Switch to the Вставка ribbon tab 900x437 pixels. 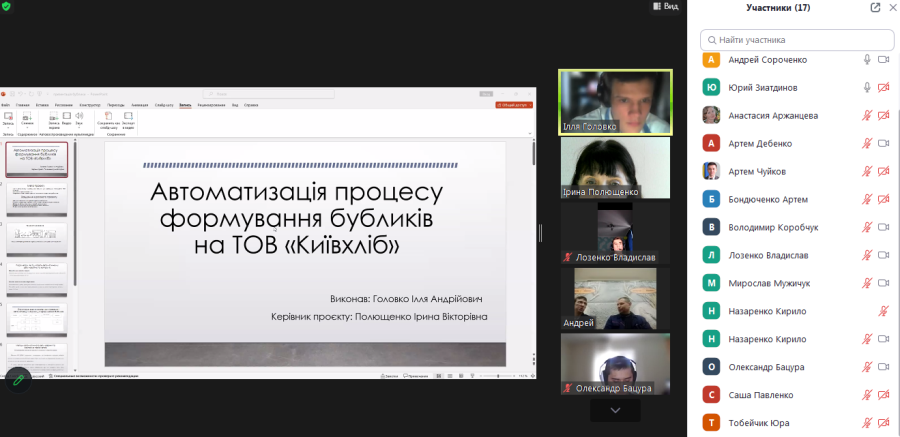tap(42, 105)
